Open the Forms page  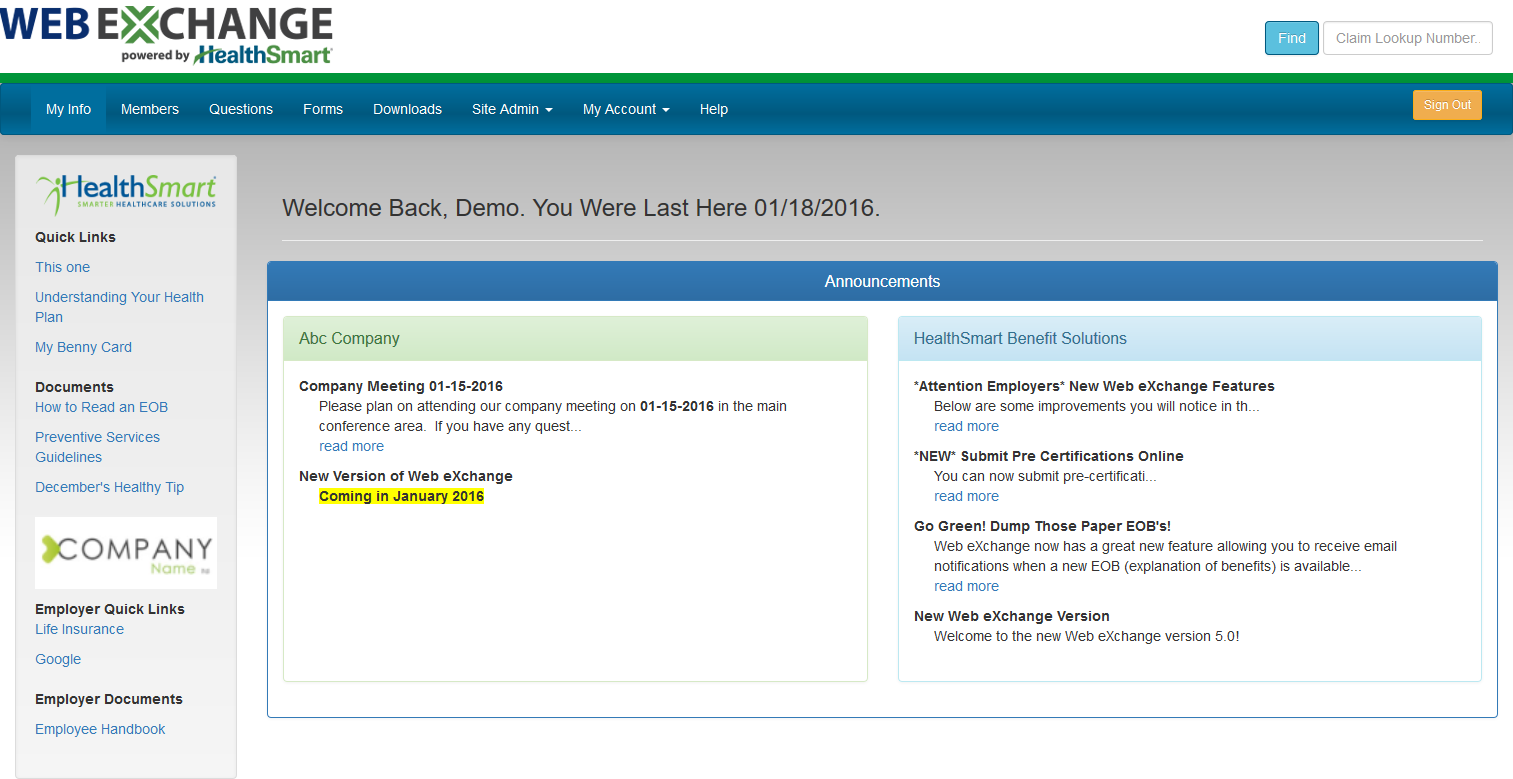click(x=323, y=109)
